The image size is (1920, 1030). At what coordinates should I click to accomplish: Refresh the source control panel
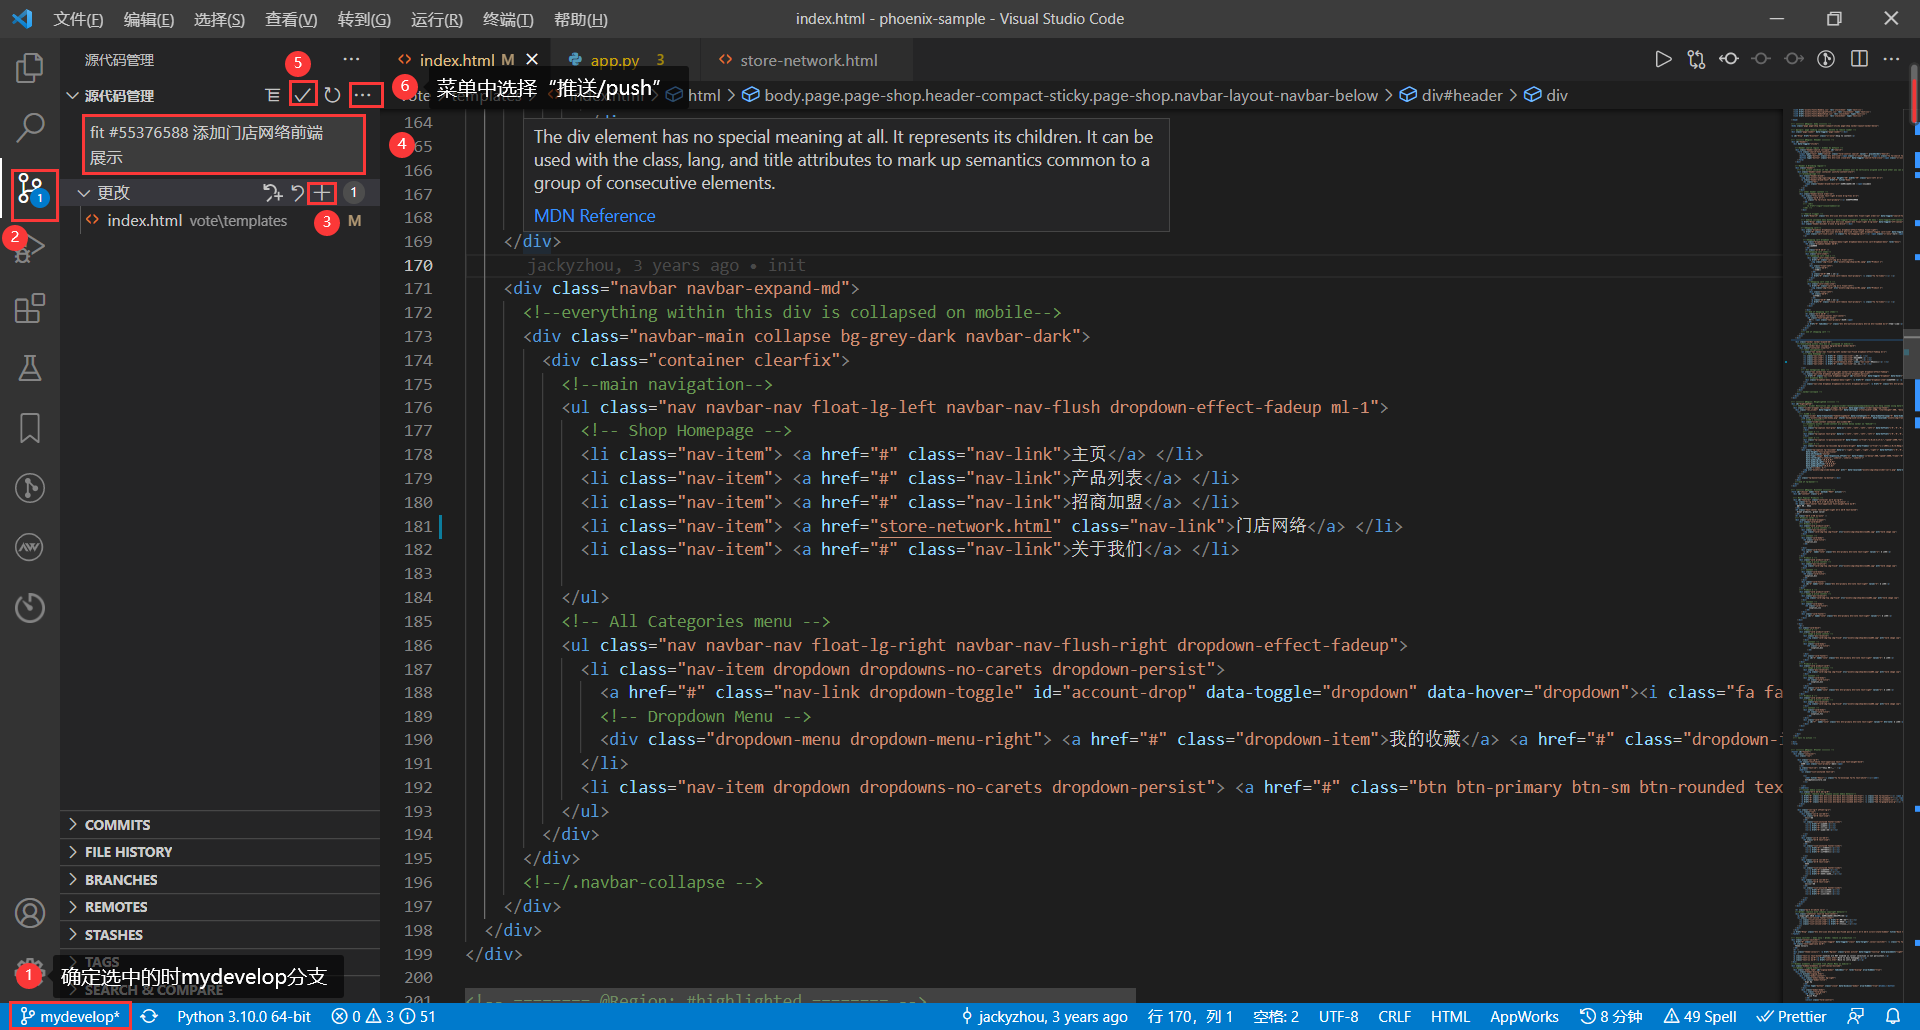click(332, 95)
